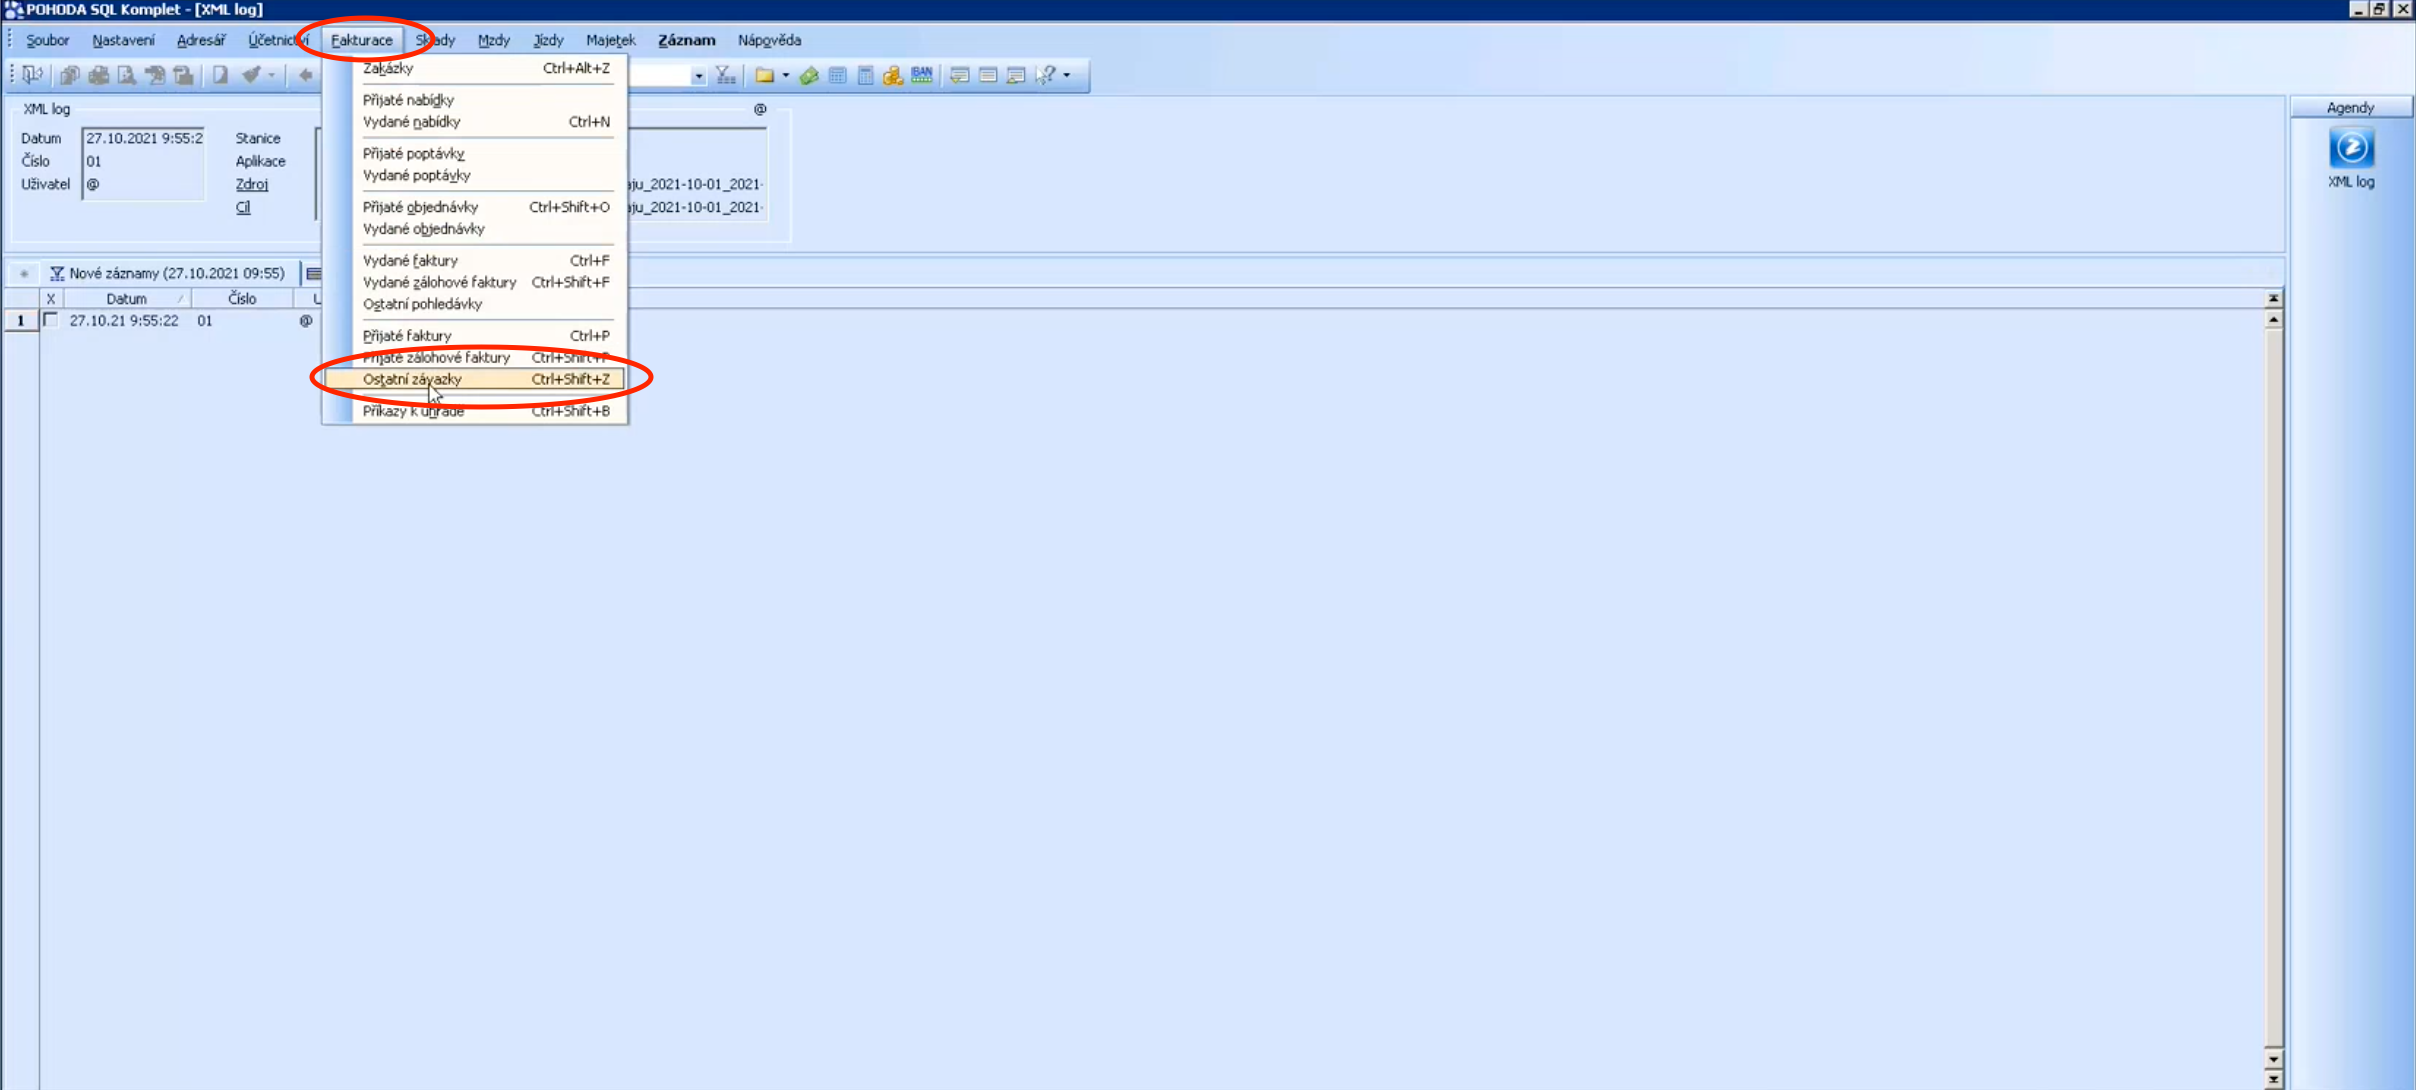The height and width of the screenshot is (1090, 2416).
Task: Click the funnel icon on Nové záznamy tab
Action: point(57,273)
